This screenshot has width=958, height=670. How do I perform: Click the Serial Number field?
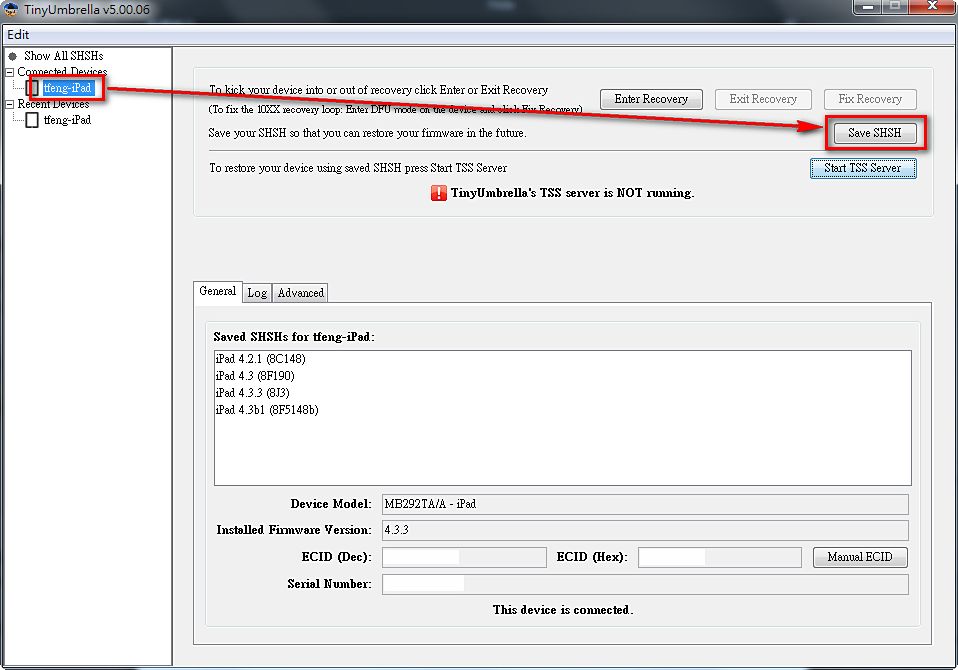645,584
